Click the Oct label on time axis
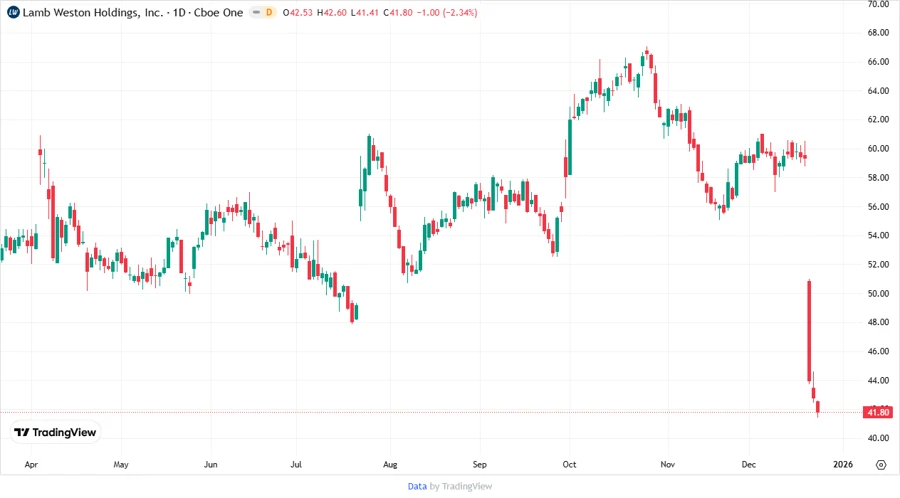900x498 pixels. coord(569,464)
